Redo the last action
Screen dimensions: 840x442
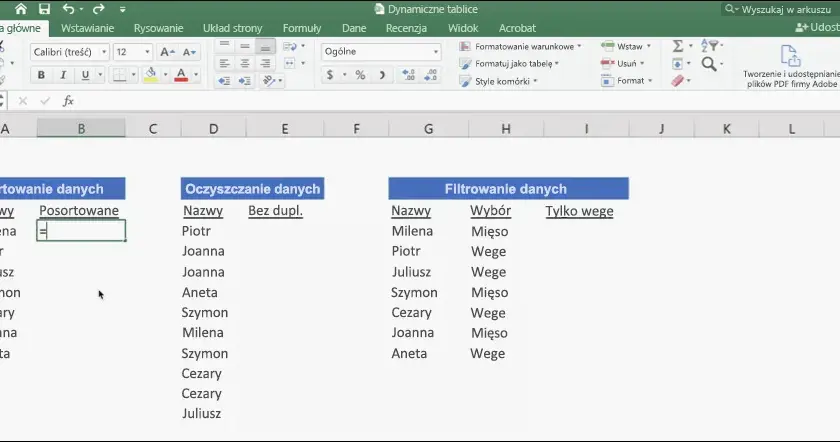pos(99,9)
